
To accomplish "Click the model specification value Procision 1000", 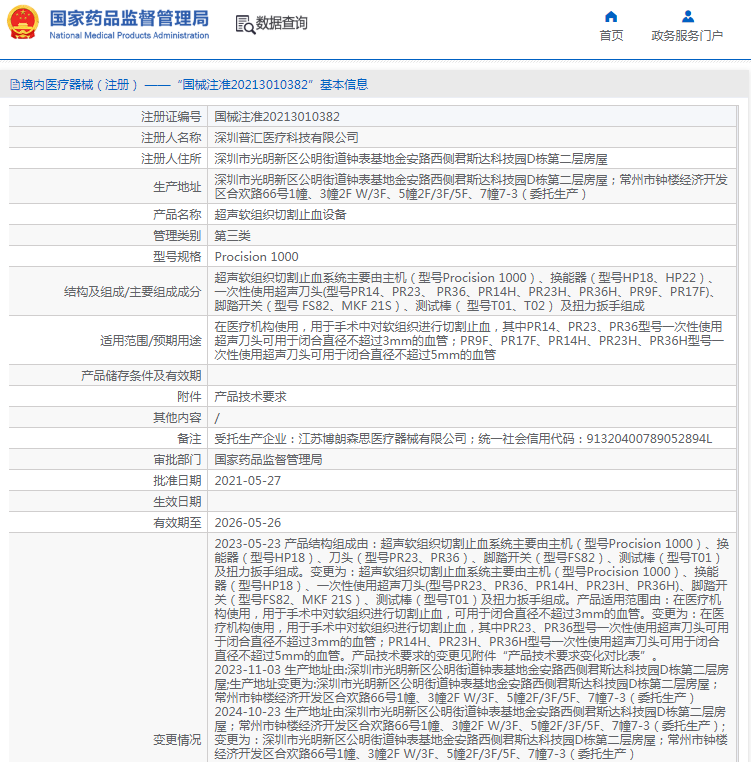I will 256,257.
